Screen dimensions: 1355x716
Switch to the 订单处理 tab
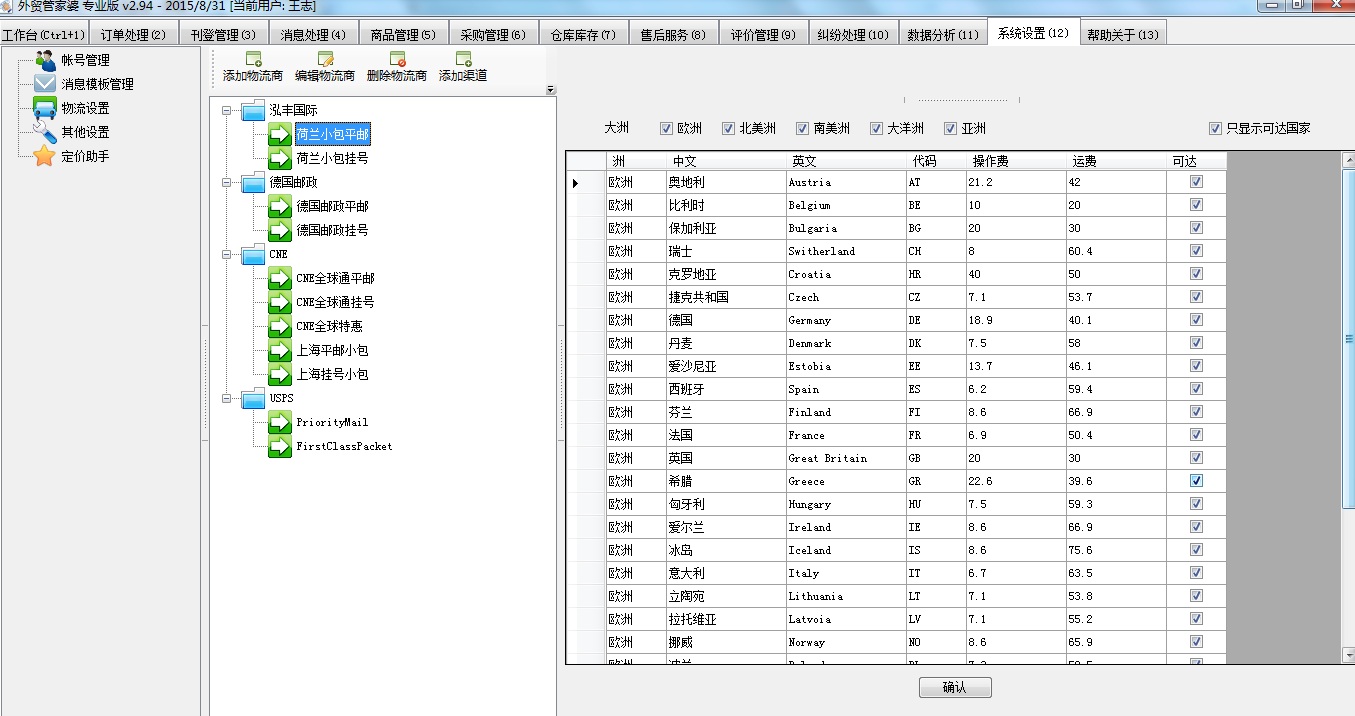pos(133,35)
